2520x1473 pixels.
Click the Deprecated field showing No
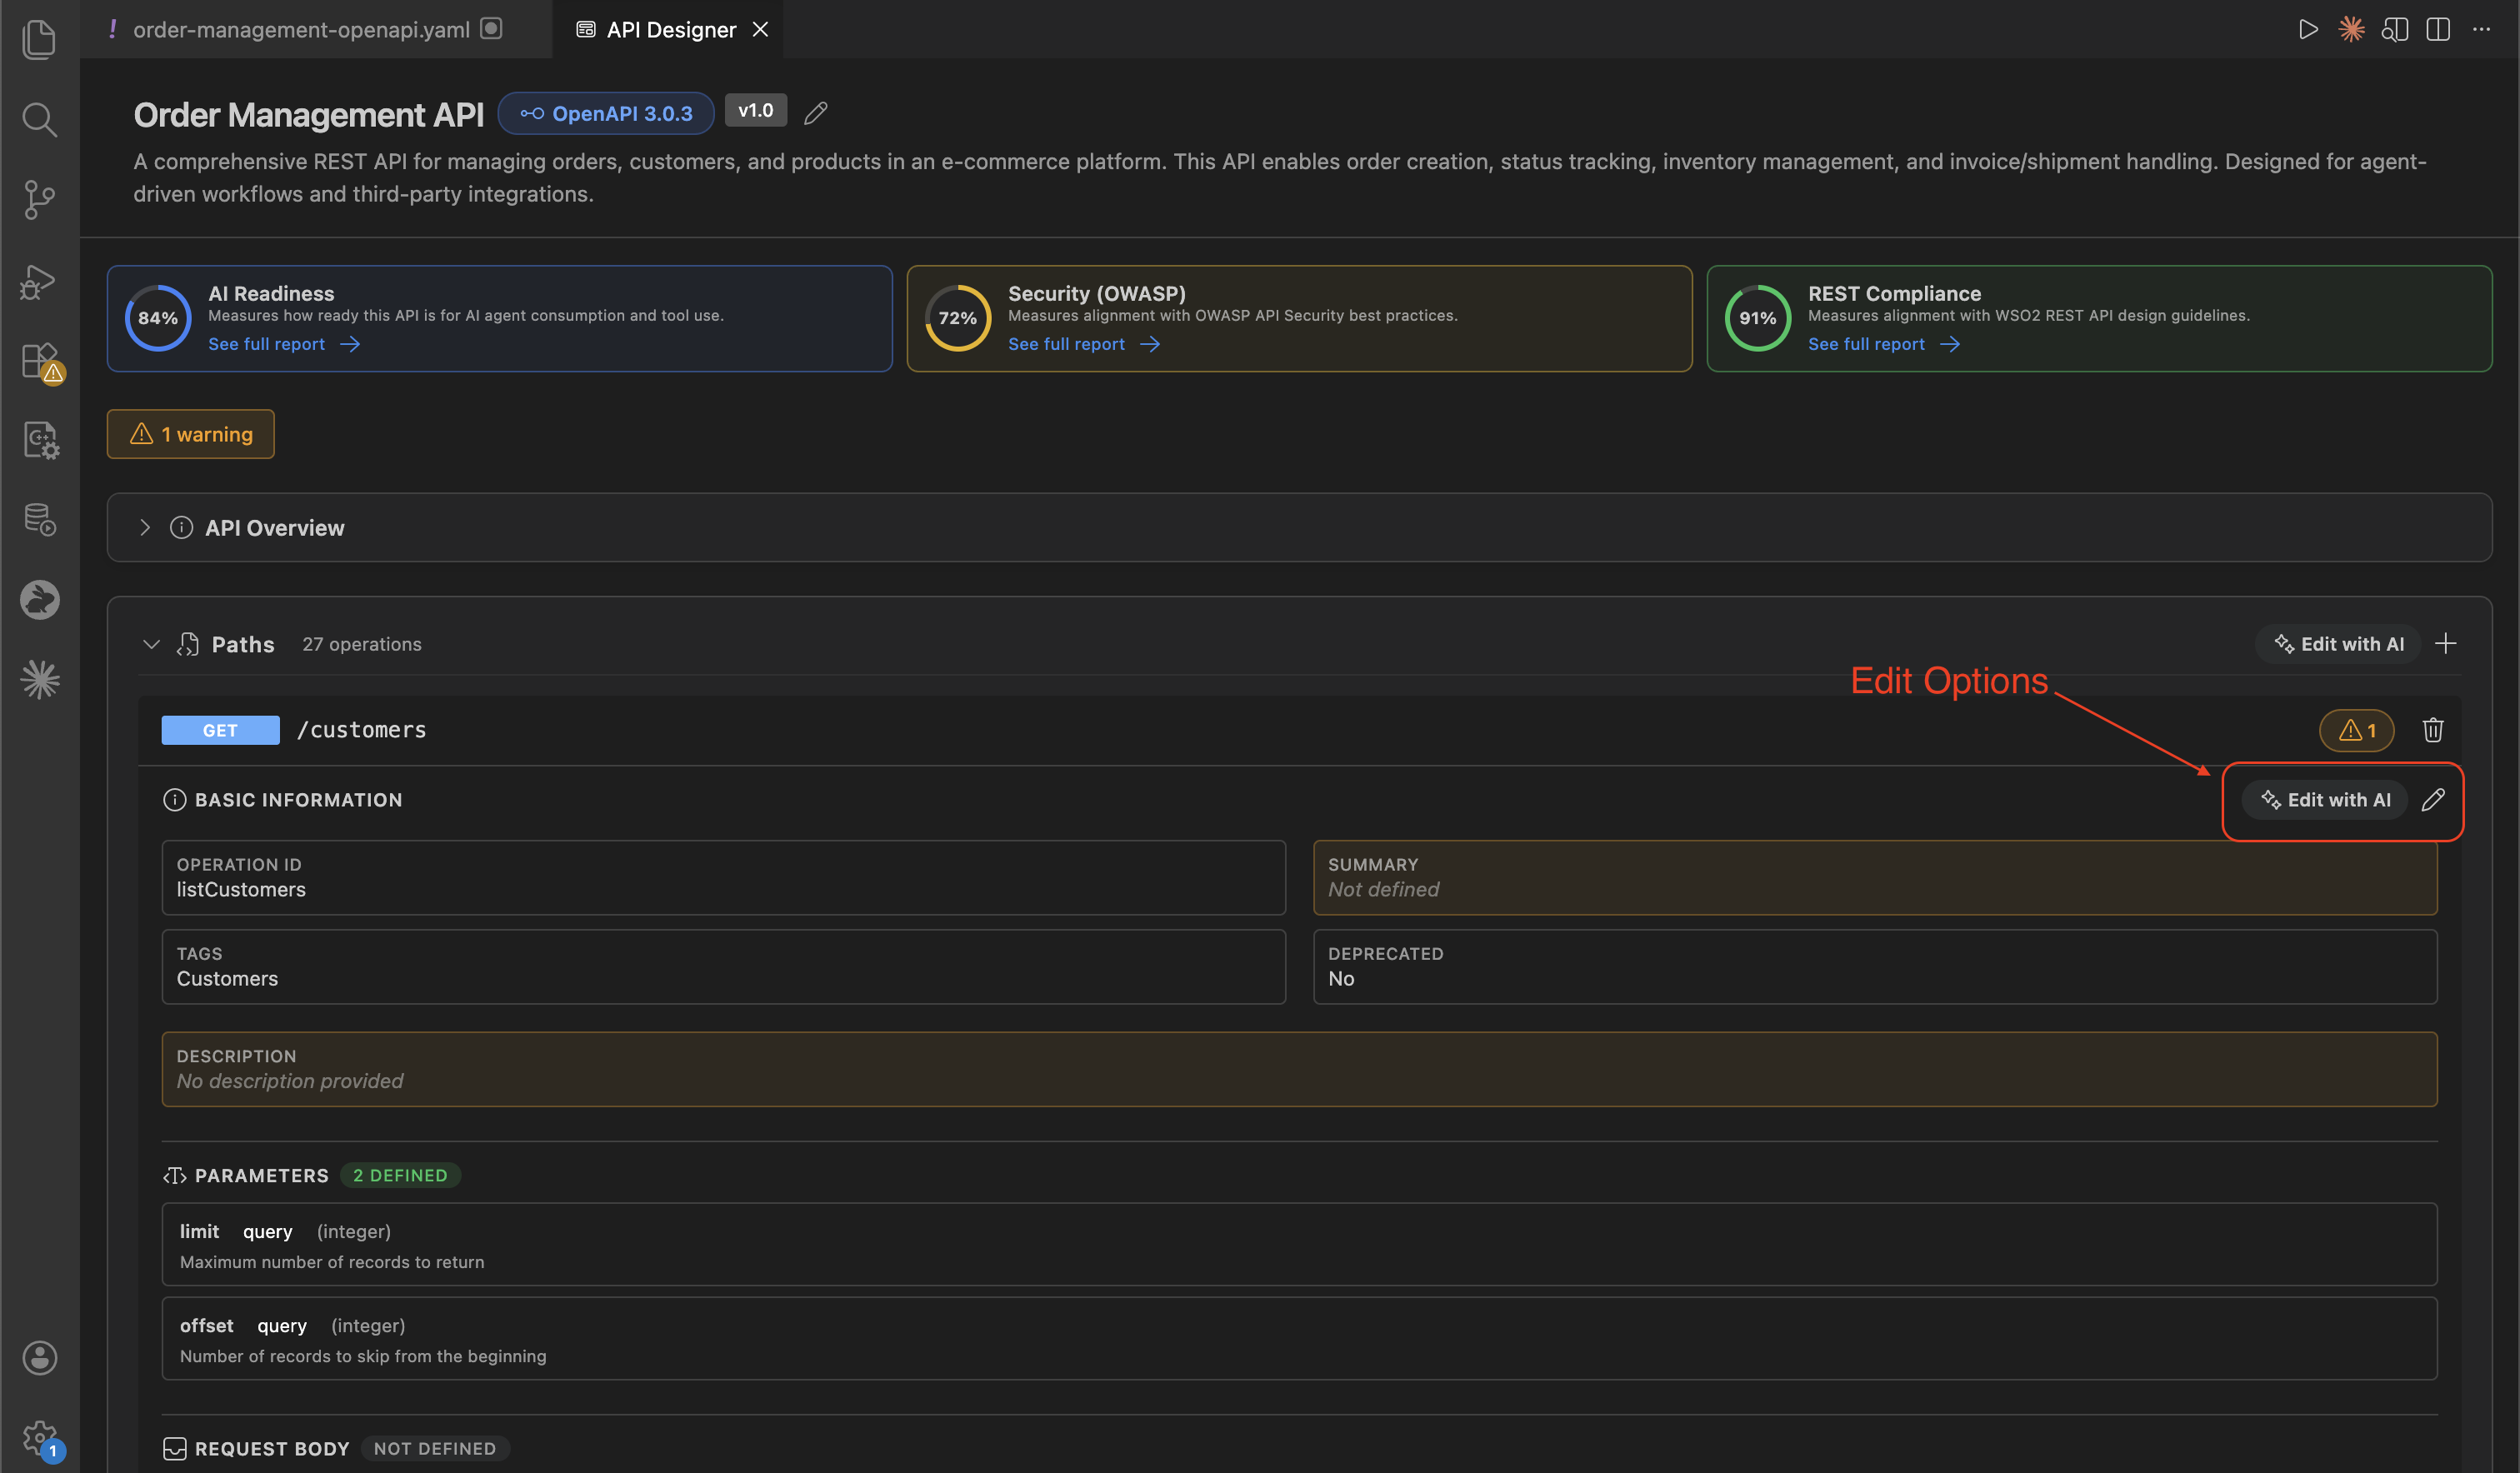pos(1875,967)
